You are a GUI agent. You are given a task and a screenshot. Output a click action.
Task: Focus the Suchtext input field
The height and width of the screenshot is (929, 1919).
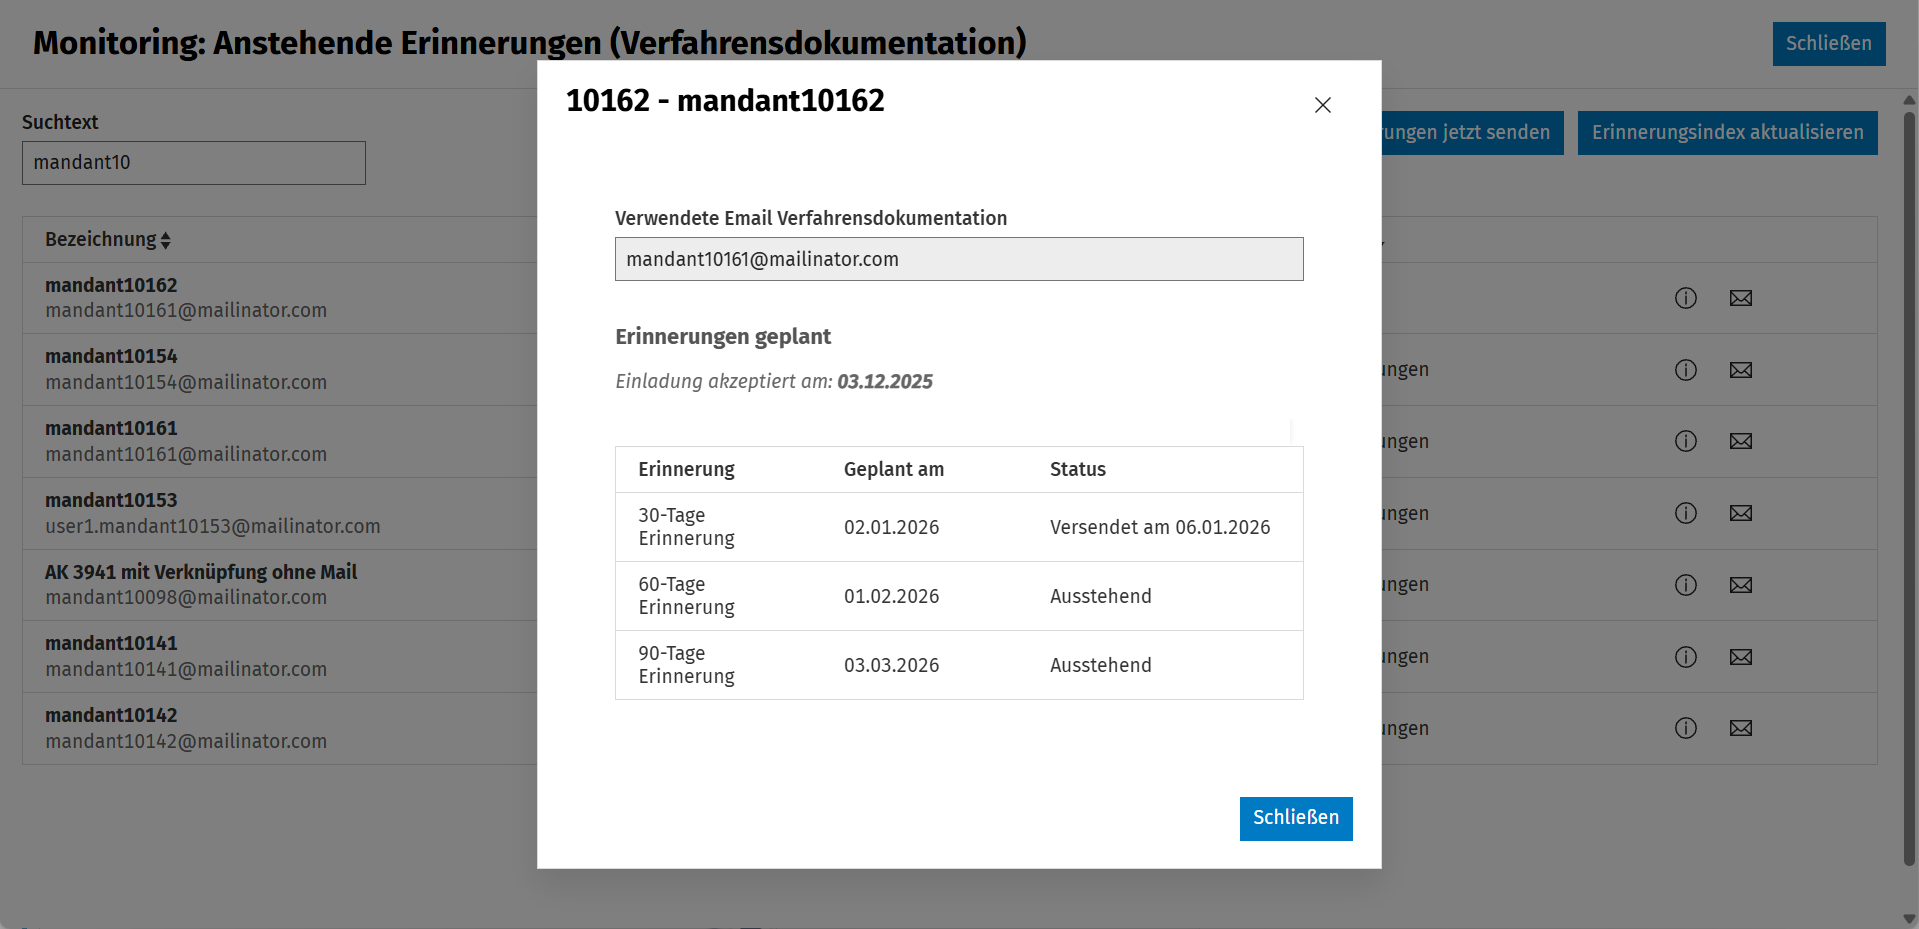point(194,163)
